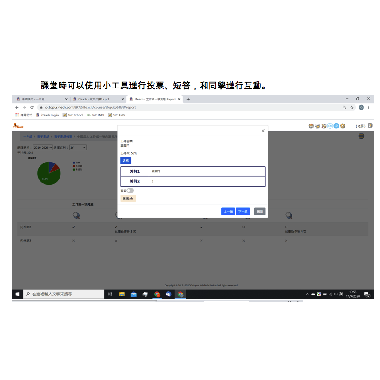Open File Explorer from the taskbar
380x380 pixels.
click(x=122, y=294)
